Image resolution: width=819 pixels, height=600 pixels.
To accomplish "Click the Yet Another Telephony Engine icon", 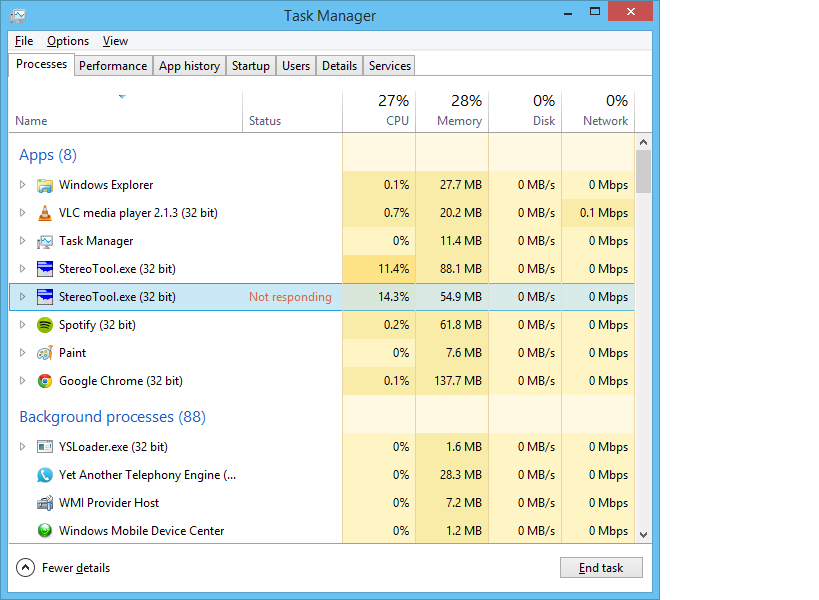I will 45,475.
